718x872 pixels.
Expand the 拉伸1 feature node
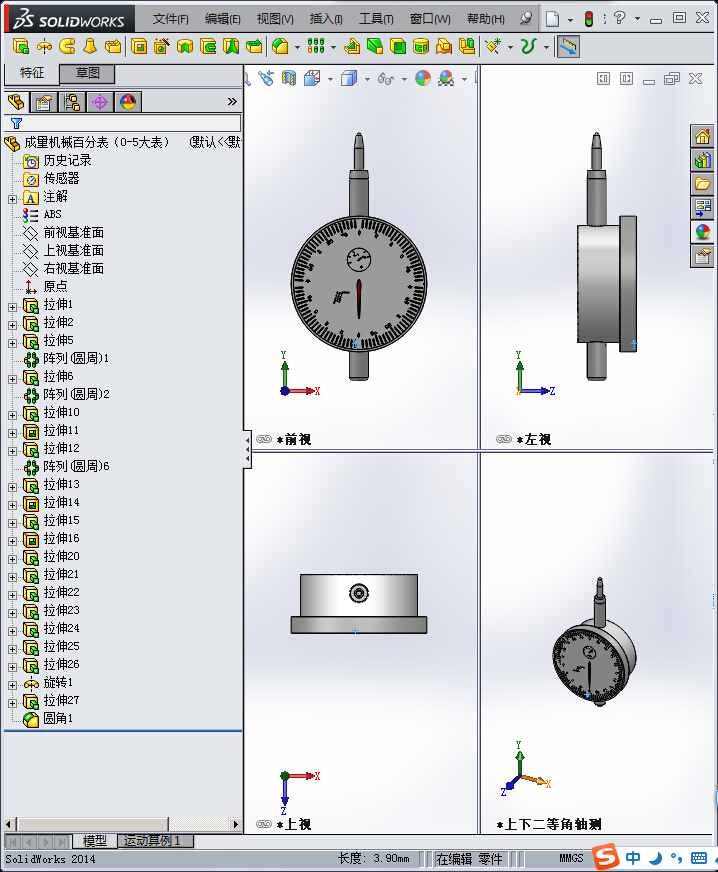tap(12, 306)
